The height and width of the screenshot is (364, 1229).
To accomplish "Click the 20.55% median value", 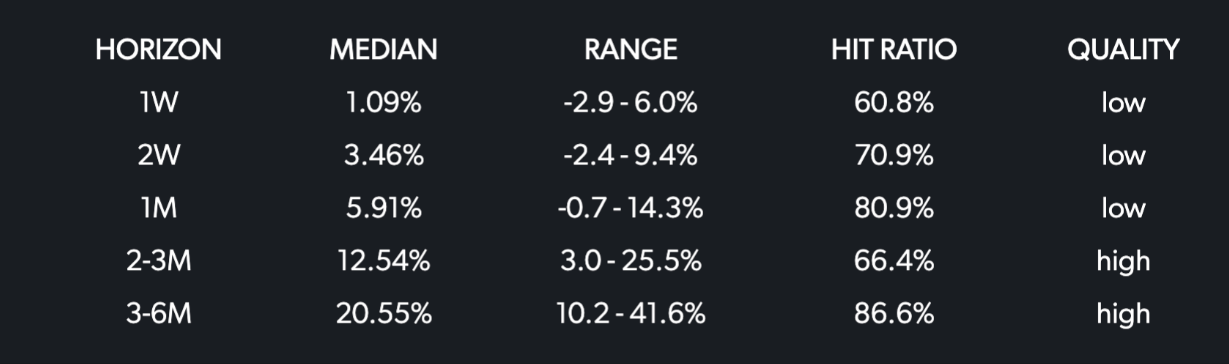I will tap(384, 314).
